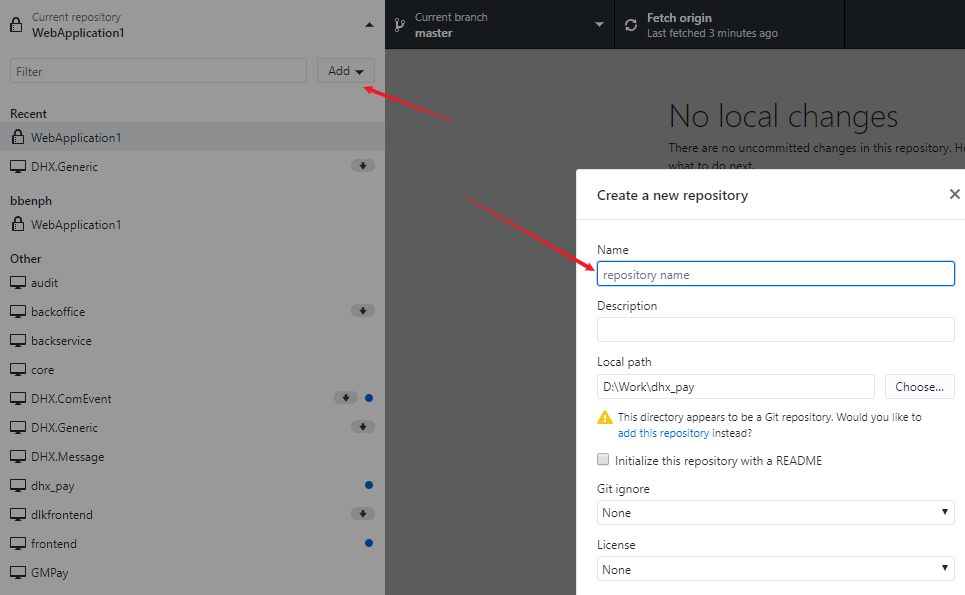Click the pull-arrow badge next to dlkfrontend
This screenshot has height=595, width=965.
362,513
